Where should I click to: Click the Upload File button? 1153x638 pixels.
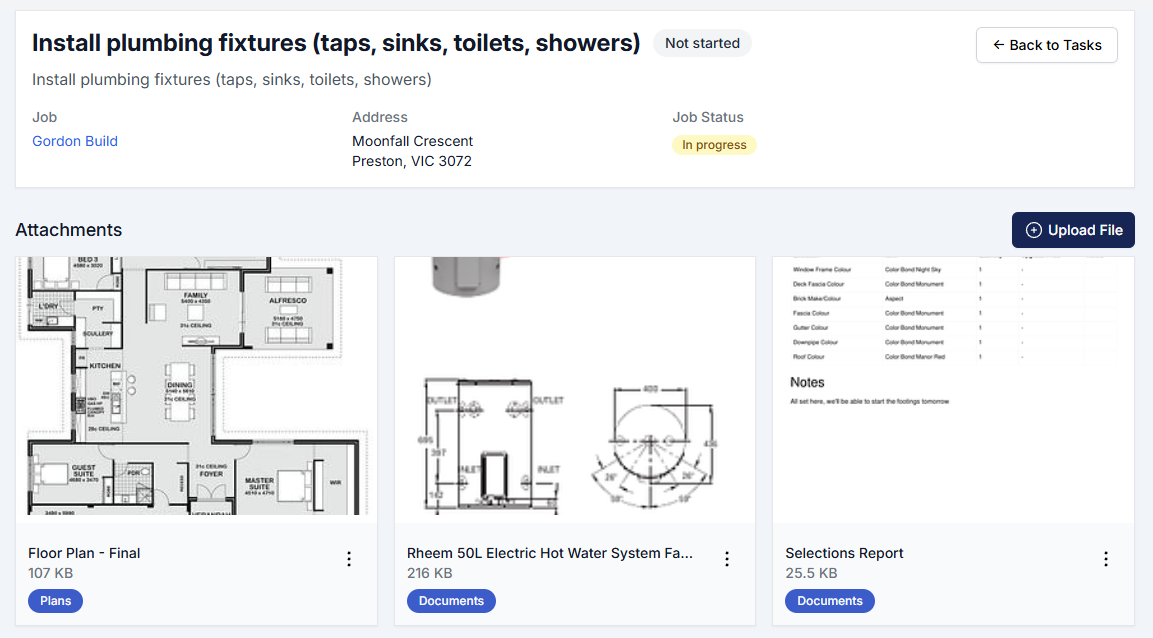[1073, 230]
